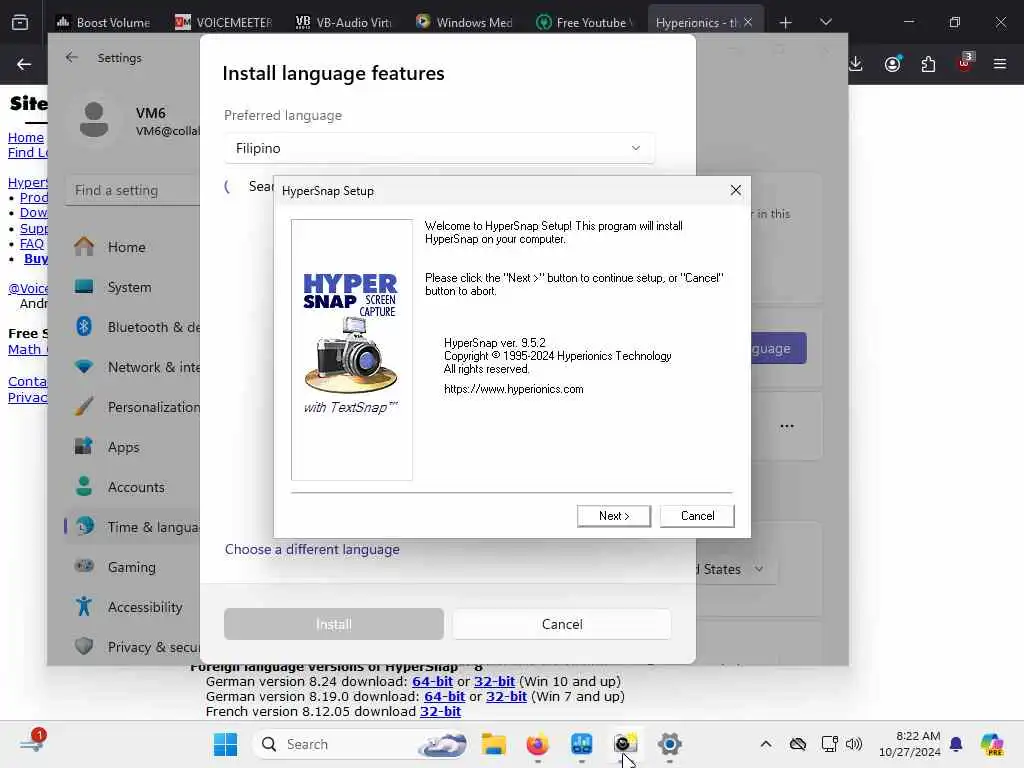1024x768 pixels.
Task: Close the Hyperionics browser tab
Action: click(748, 22)
